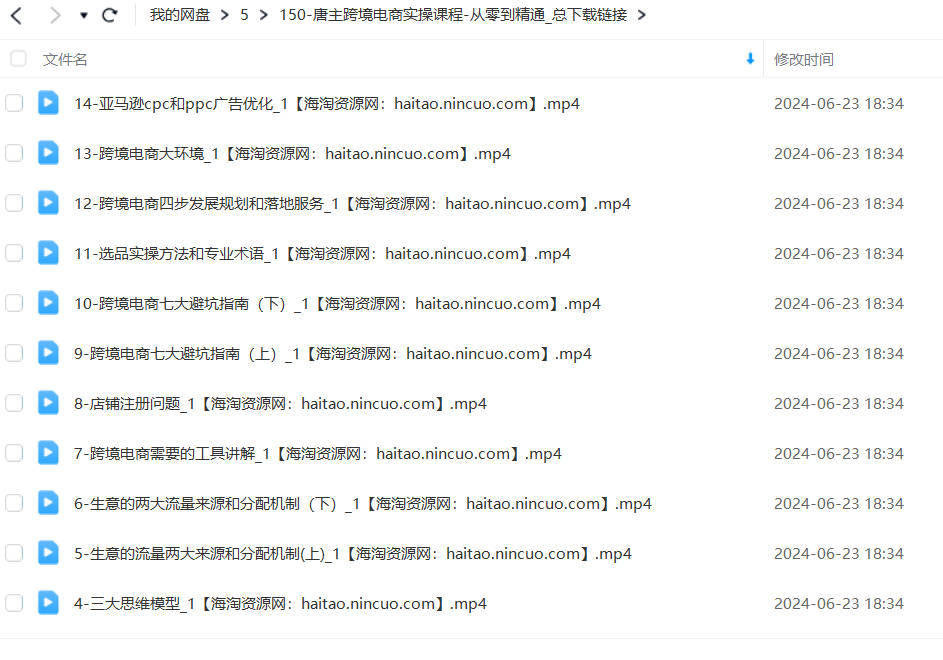943x660 pixels.
Task: Expand chevron after folder 5 breadcrumb
Action: [263, 15]
